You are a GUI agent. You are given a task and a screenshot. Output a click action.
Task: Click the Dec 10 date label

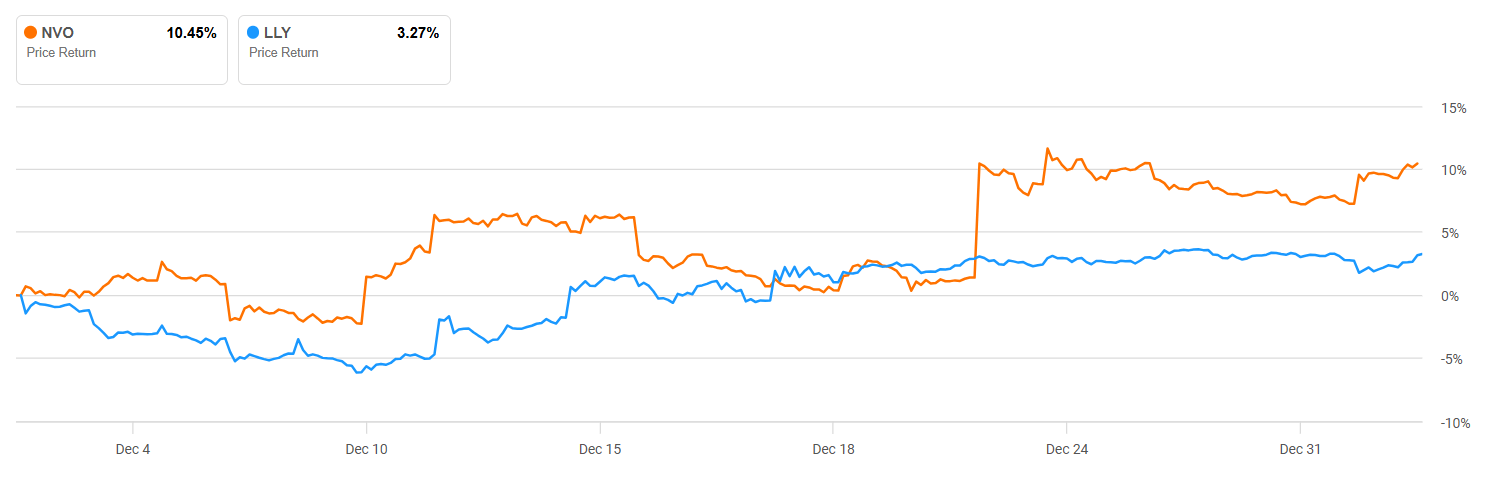pos(366,450)
